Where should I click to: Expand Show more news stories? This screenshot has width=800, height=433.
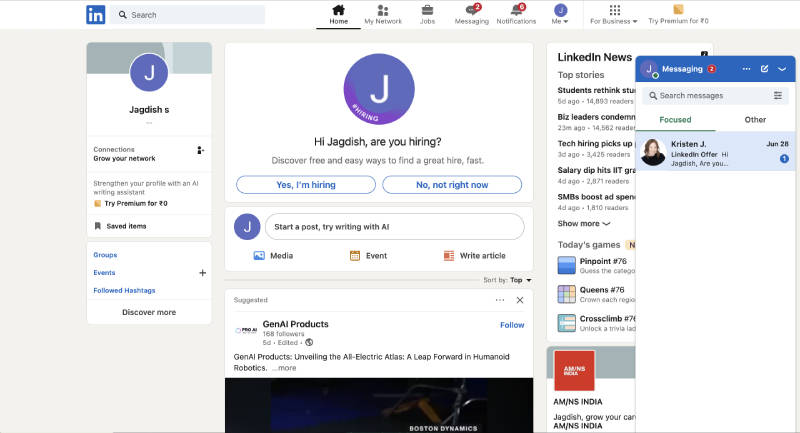coord(584,224)
